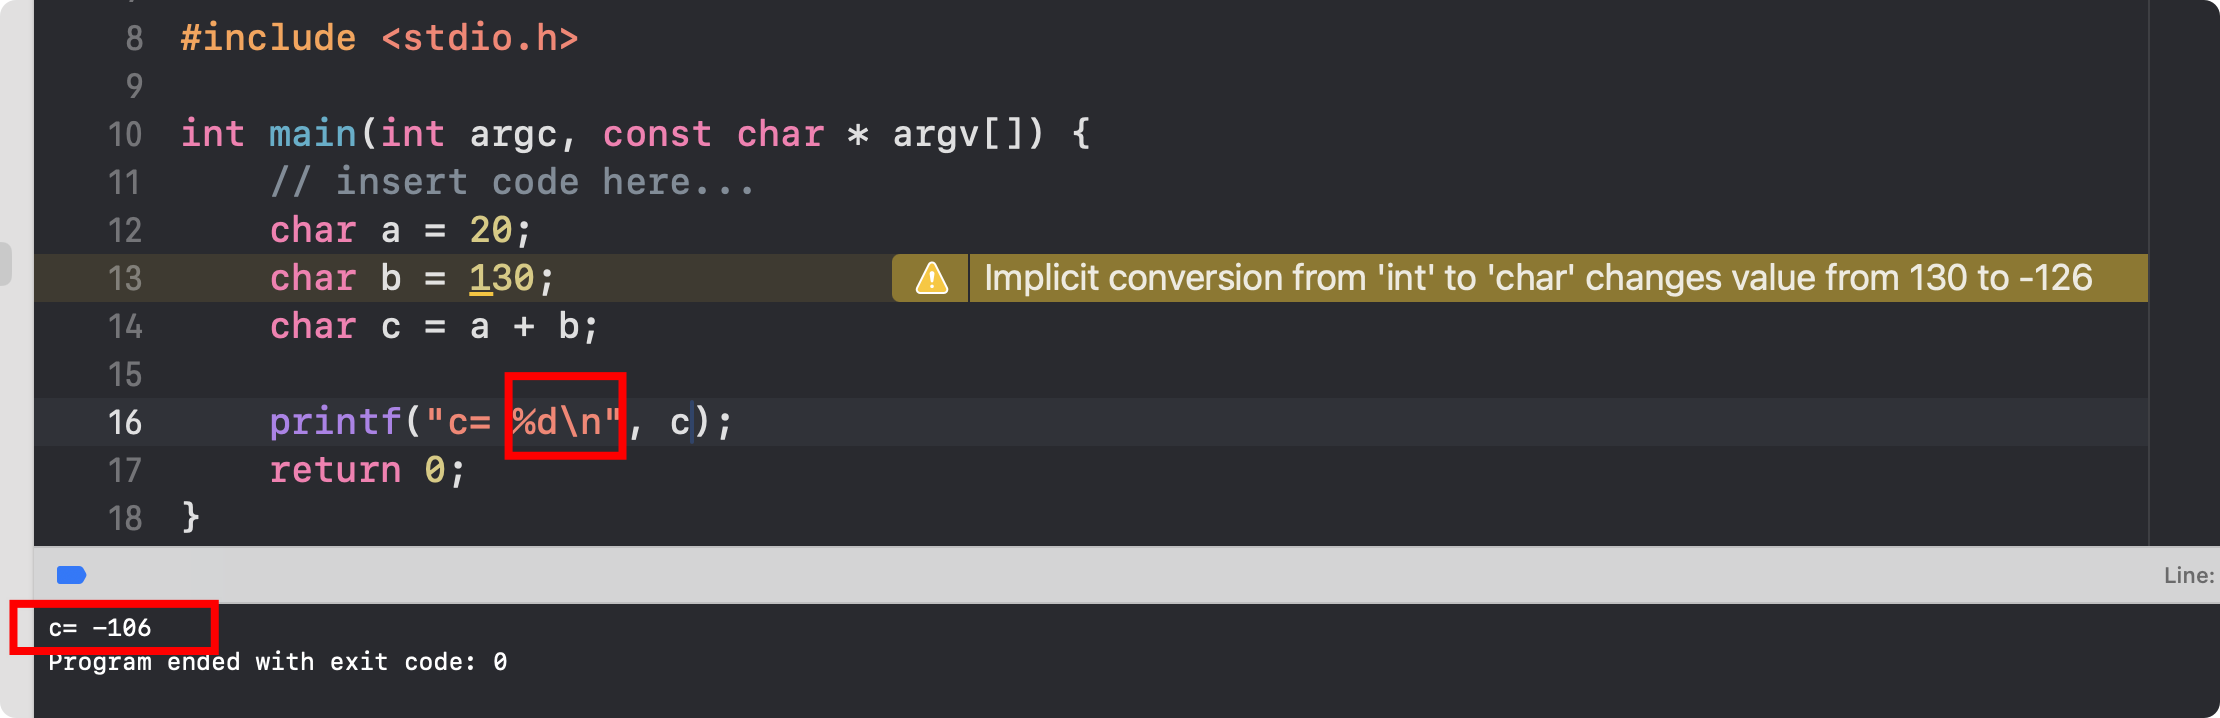Screen dimensions: 2220x718
Task: Click the Program ended with exit code line
Action: pos(278,662)
